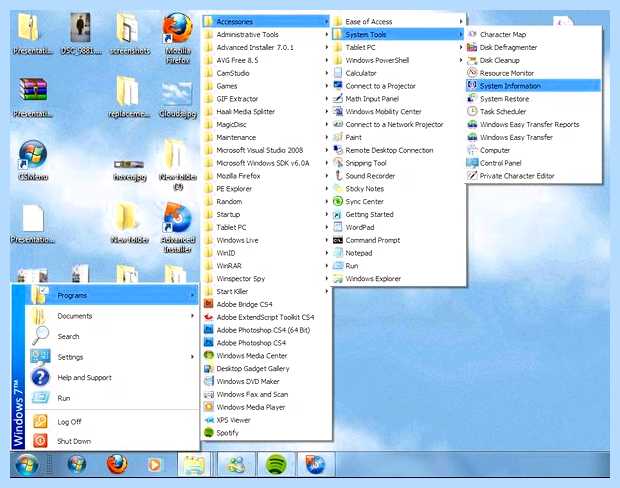
Task: Click the Start orb button
Action: coord(27,464)
